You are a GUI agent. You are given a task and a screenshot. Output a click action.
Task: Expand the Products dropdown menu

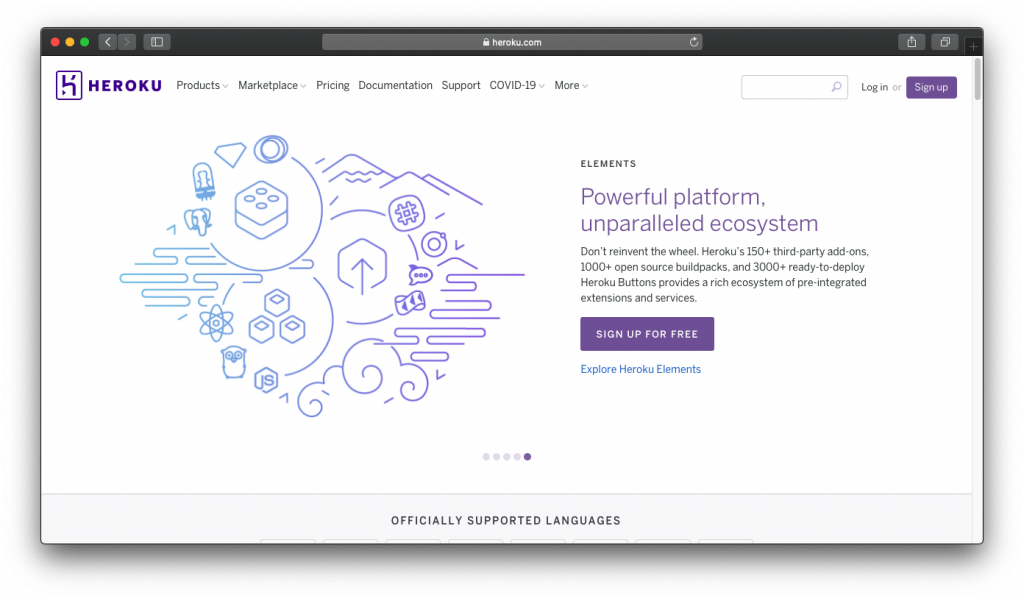[x=202, y=86]
